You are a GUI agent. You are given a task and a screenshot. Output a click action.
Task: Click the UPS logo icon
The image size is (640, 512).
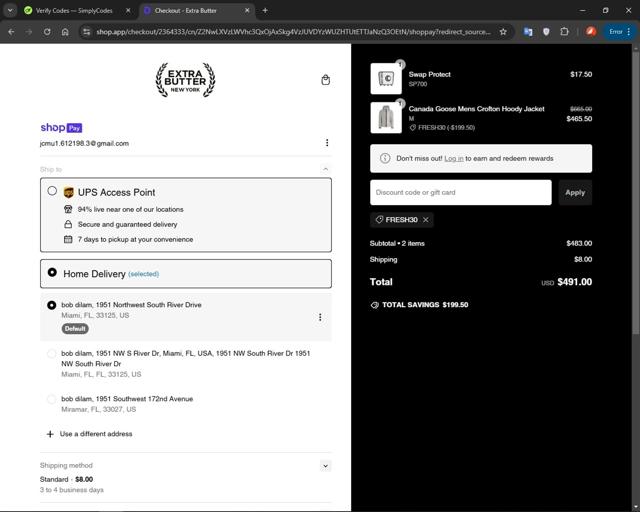pos(69,192)
